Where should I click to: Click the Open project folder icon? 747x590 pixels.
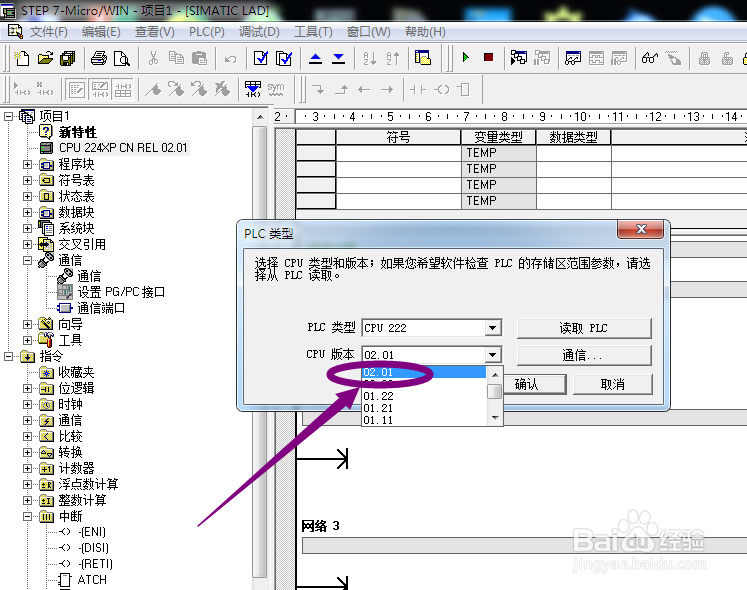click(x=45, y=58)
